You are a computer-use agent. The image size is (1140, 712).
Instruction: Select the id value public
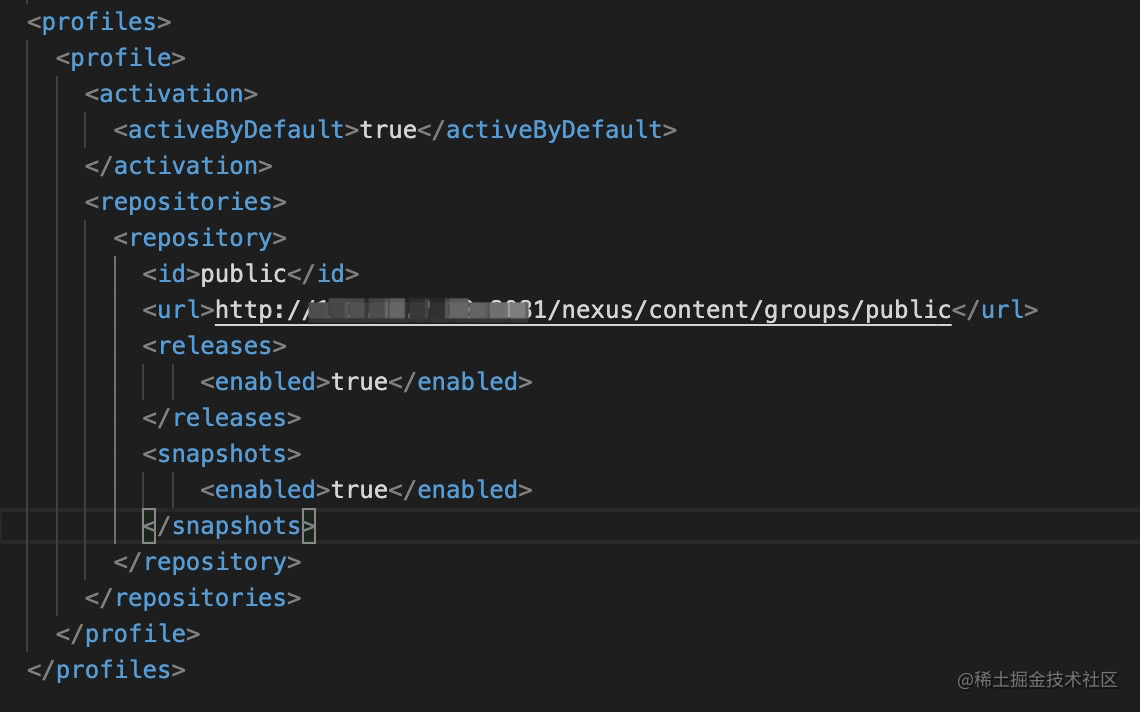[x=244, y=273]
